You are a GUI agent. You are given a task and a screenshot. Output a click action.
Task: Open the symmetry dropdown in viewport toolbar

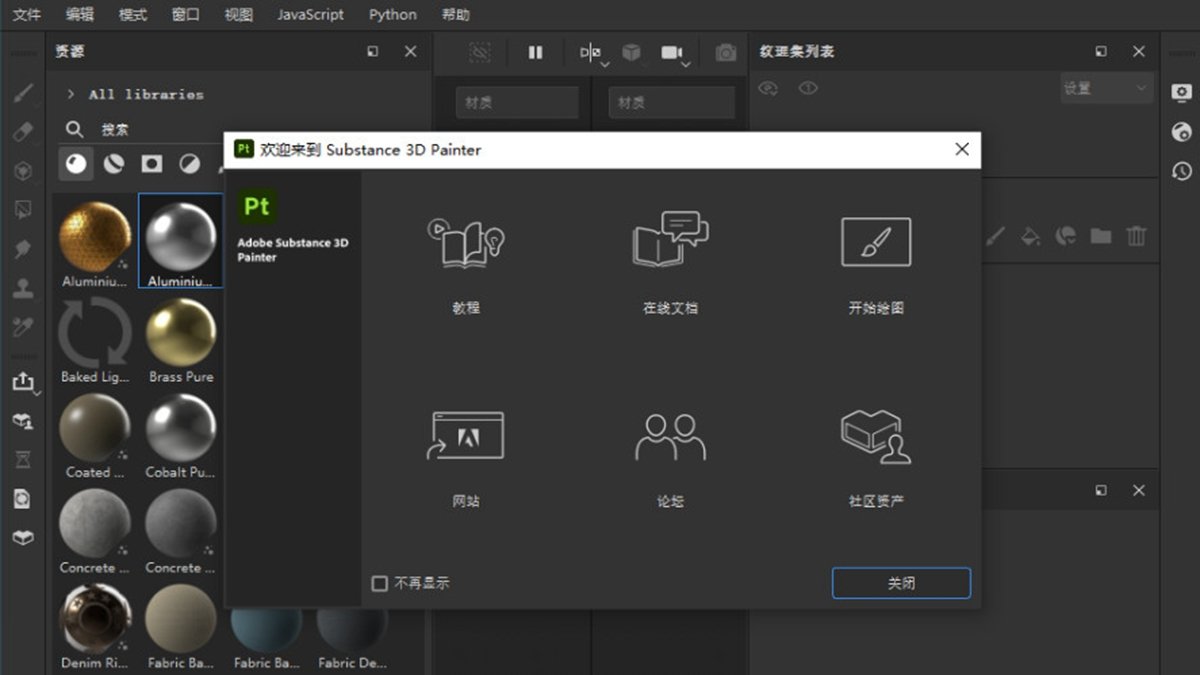coord(594,54)
